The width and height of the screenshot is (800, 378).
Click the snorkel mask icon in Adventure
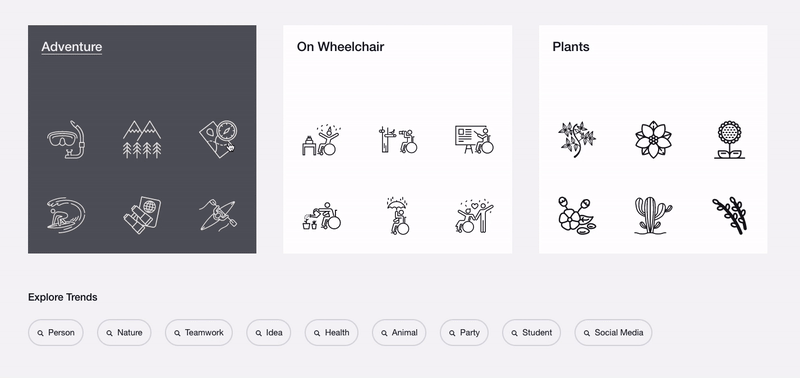point(66,139)
